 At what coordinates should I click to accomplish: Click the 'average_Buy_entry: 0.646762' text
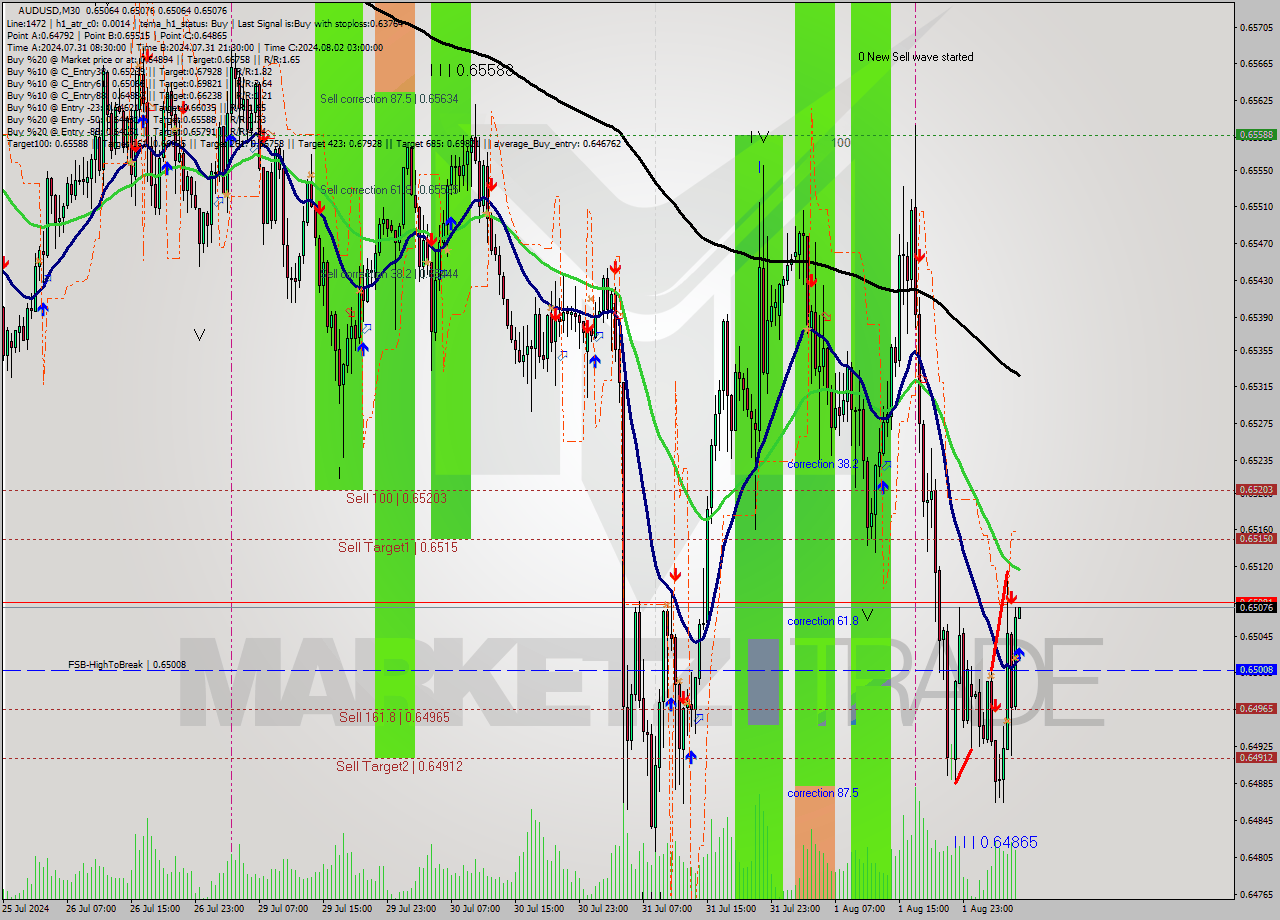click(x=556, y=143)
